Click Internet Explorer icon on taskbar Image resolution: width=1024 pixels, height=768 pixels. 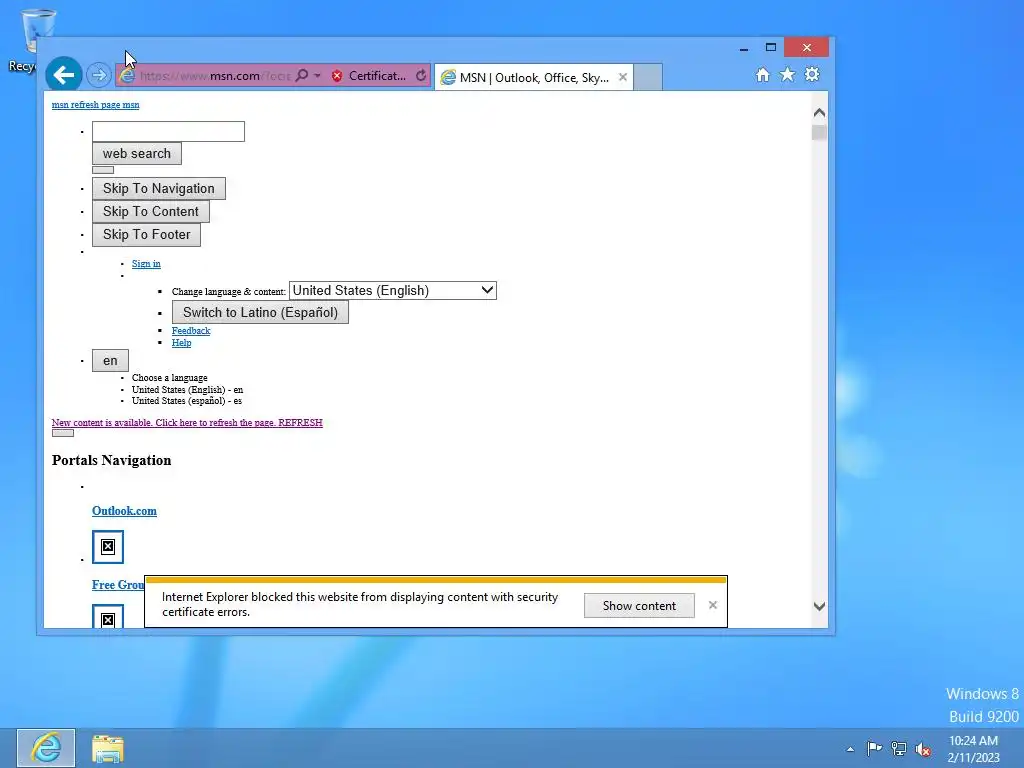click(x=46, y=748)
